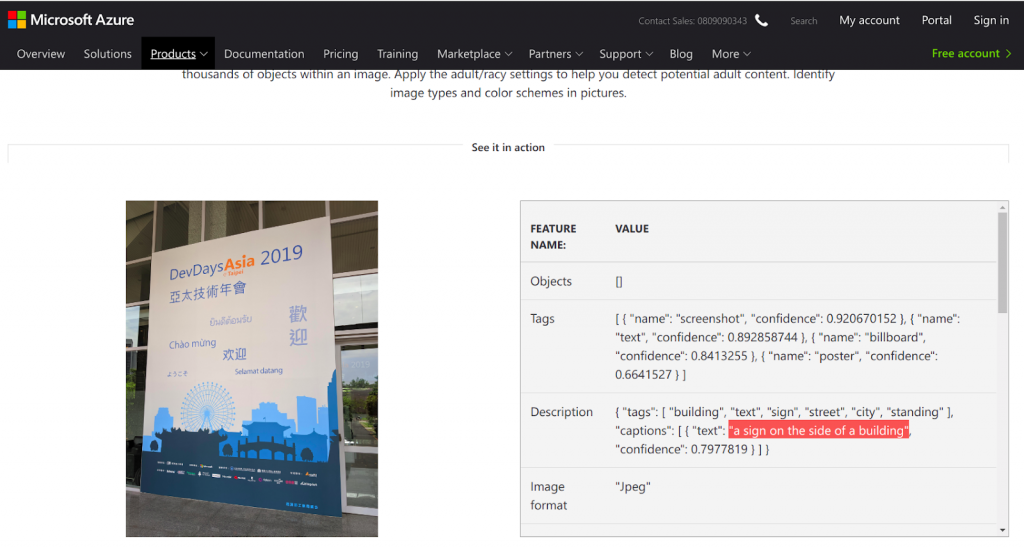The image size is (1024, 548).
Task: Open the Training nav item
Action: click(397, 54)
